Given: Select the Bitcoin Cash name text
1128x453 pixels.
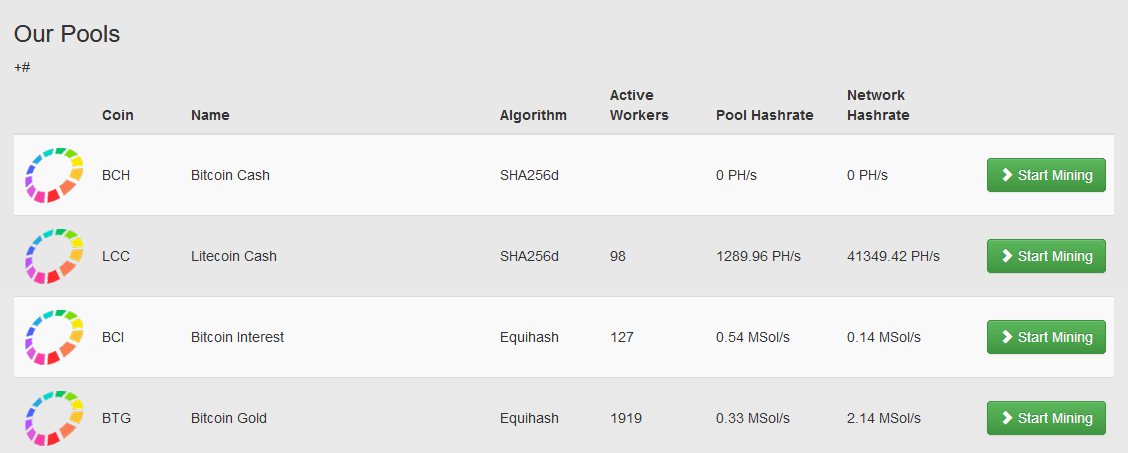Looking at the screenshot, I should (230, 175).
